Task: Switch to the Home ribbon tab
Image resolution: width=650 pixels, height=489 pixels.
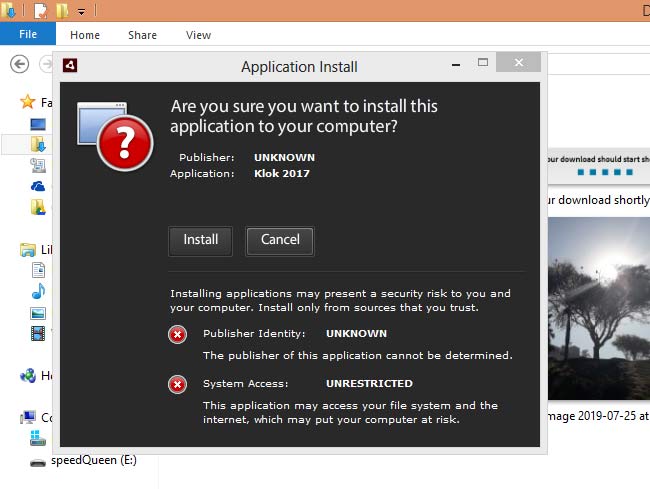Action: (x=85, y=35)
